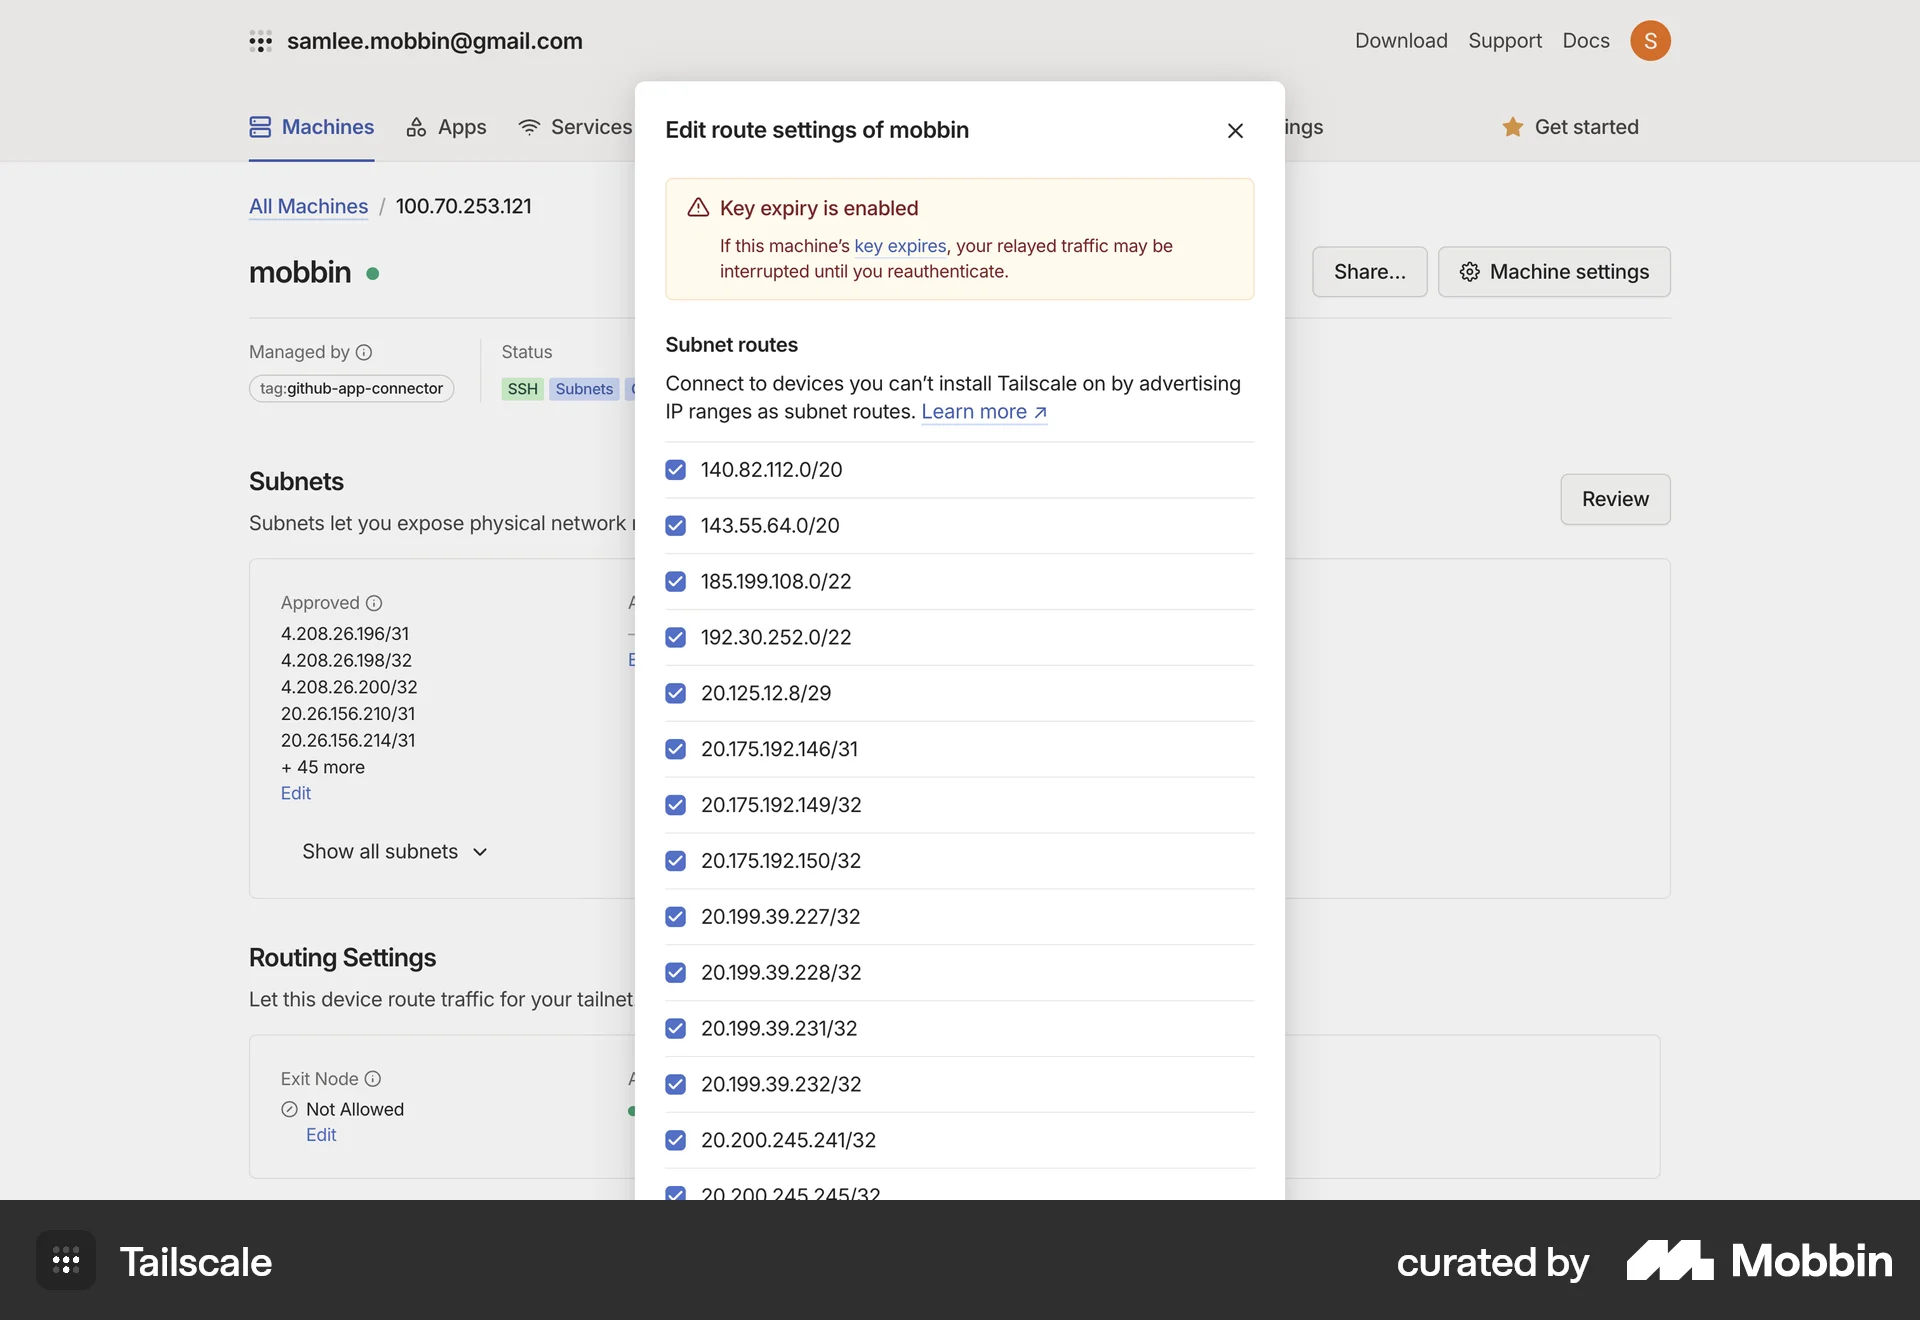Open the Machine settings gear icon
Image resolution: width=1920 pixels, height=1320 pixels.
pos(1470,271)
